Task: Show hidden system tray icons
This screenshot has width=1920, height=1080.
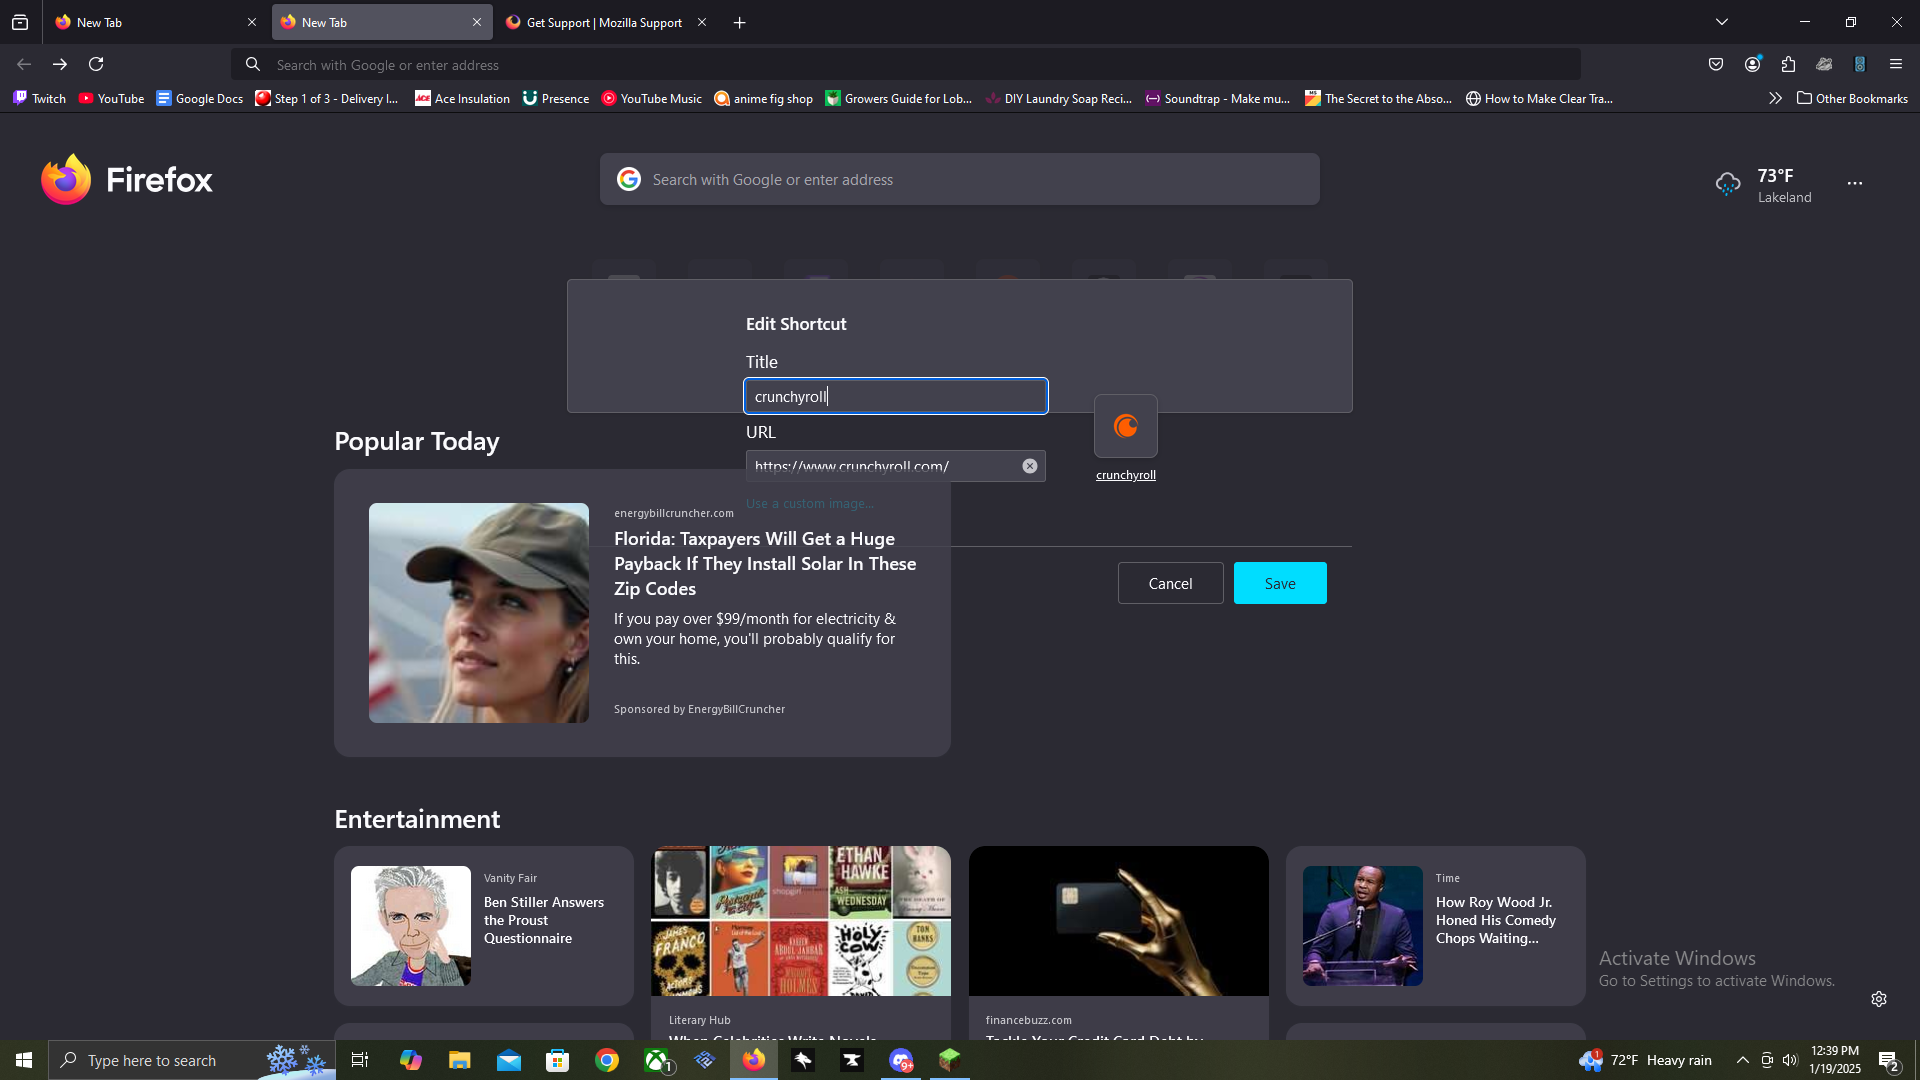Action: tap(1743, 1060)
